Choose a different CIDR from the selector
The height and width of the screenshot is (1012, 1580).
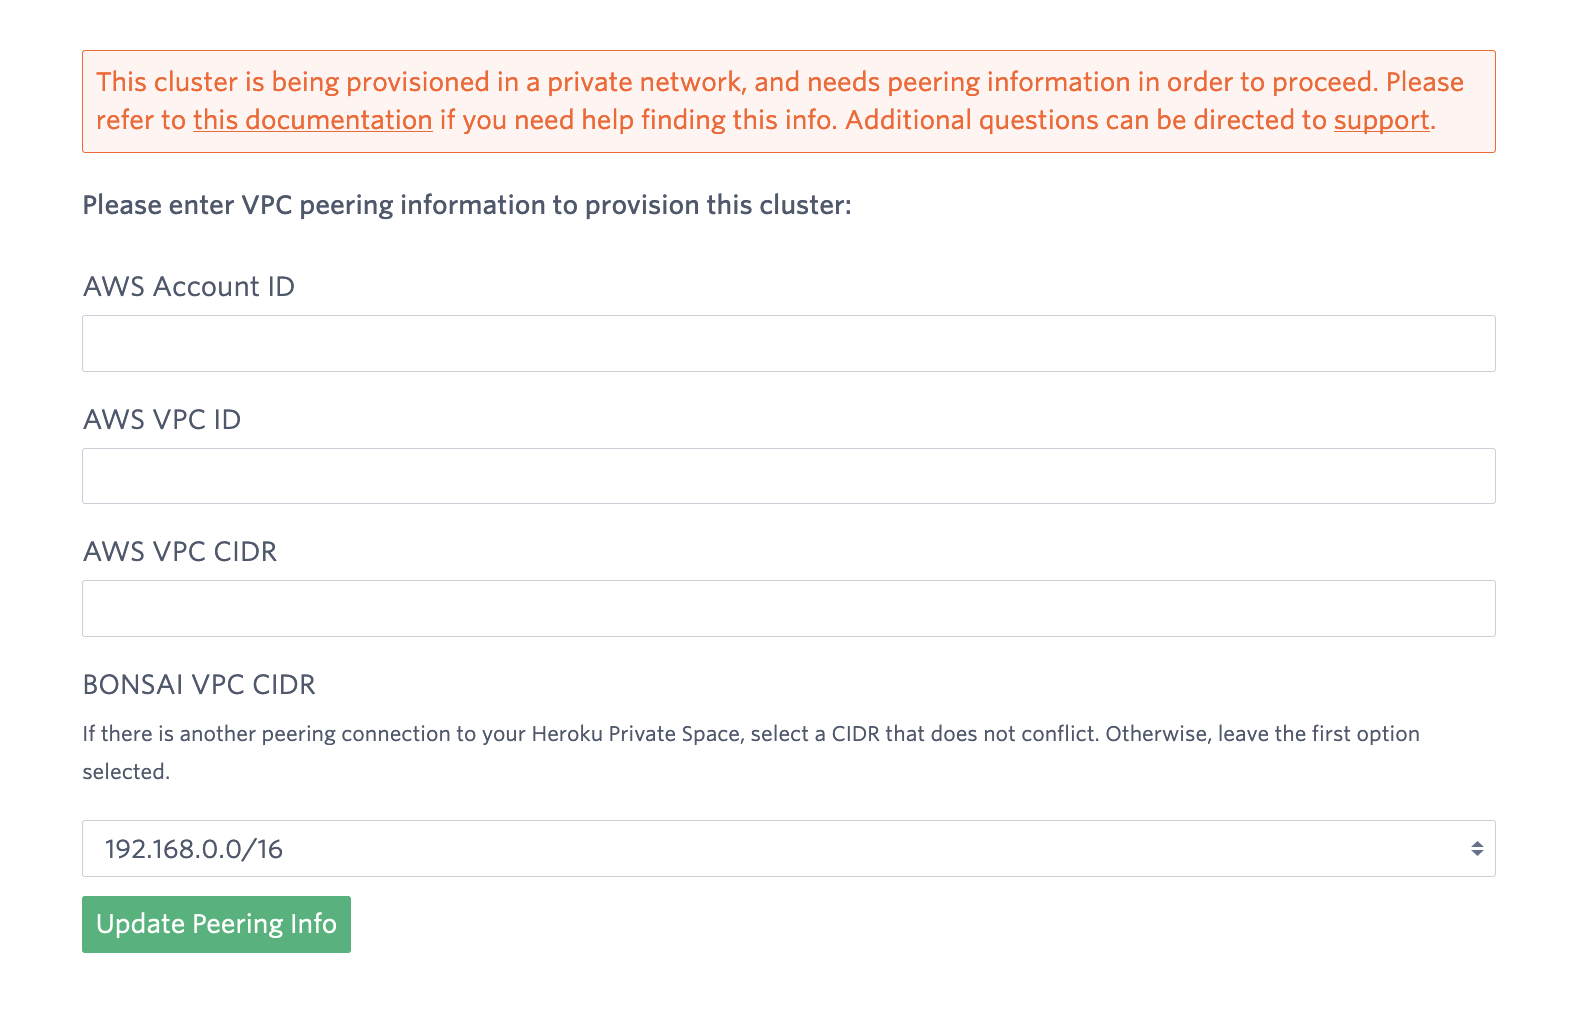(x=788, y=848)
